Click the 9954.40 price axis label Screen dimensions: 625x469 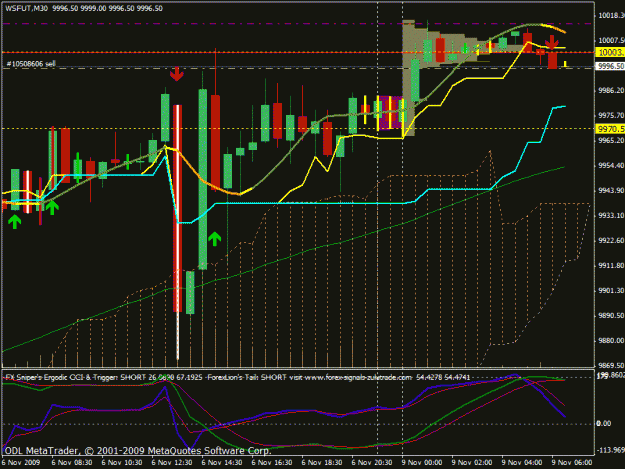tap(611, 165)
